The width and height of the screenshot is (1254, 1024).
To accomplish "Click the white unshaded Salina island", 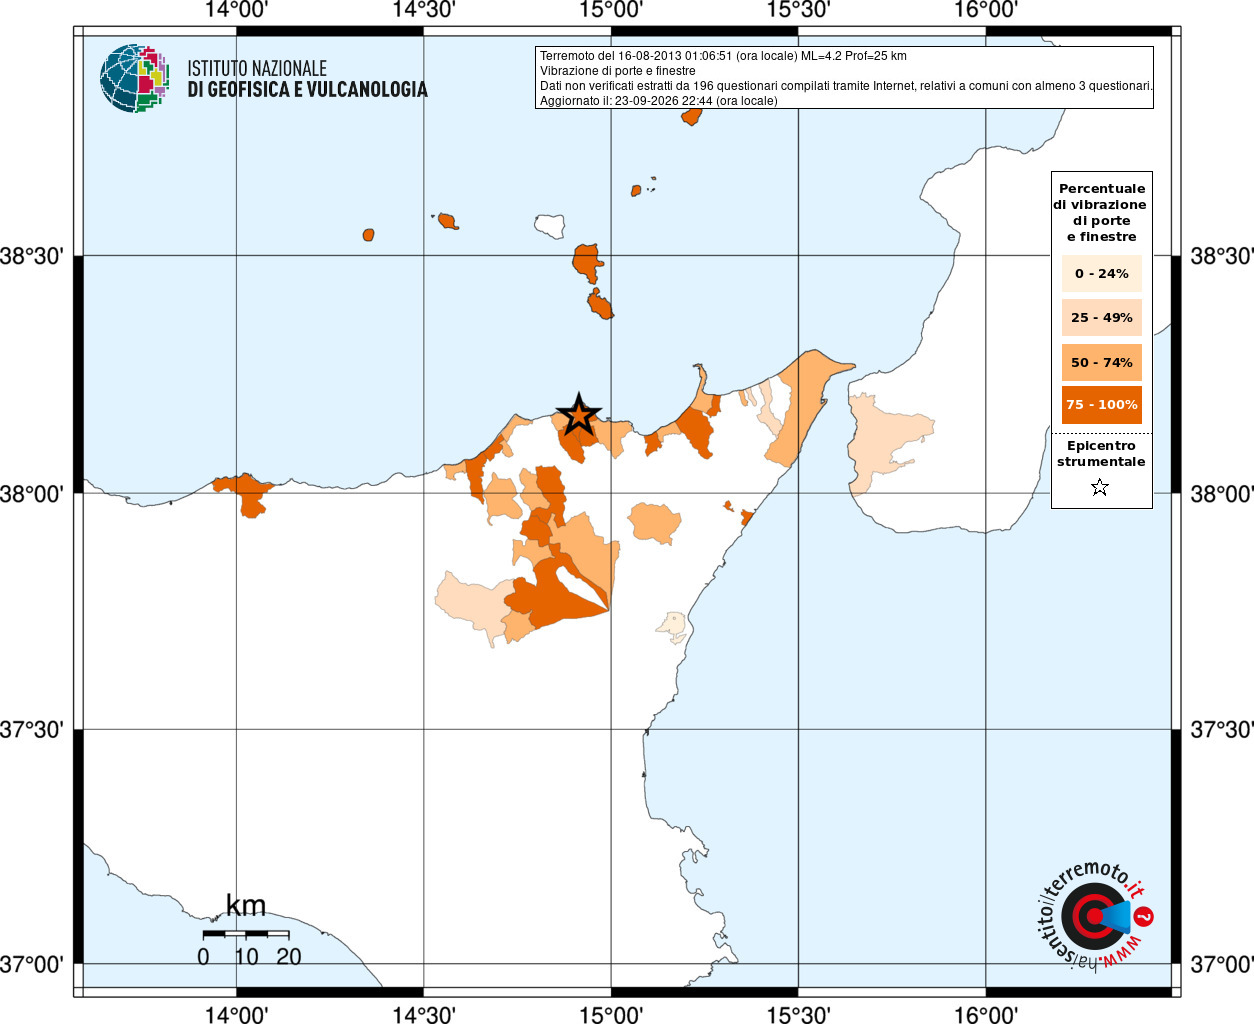I will pos(549,225).
